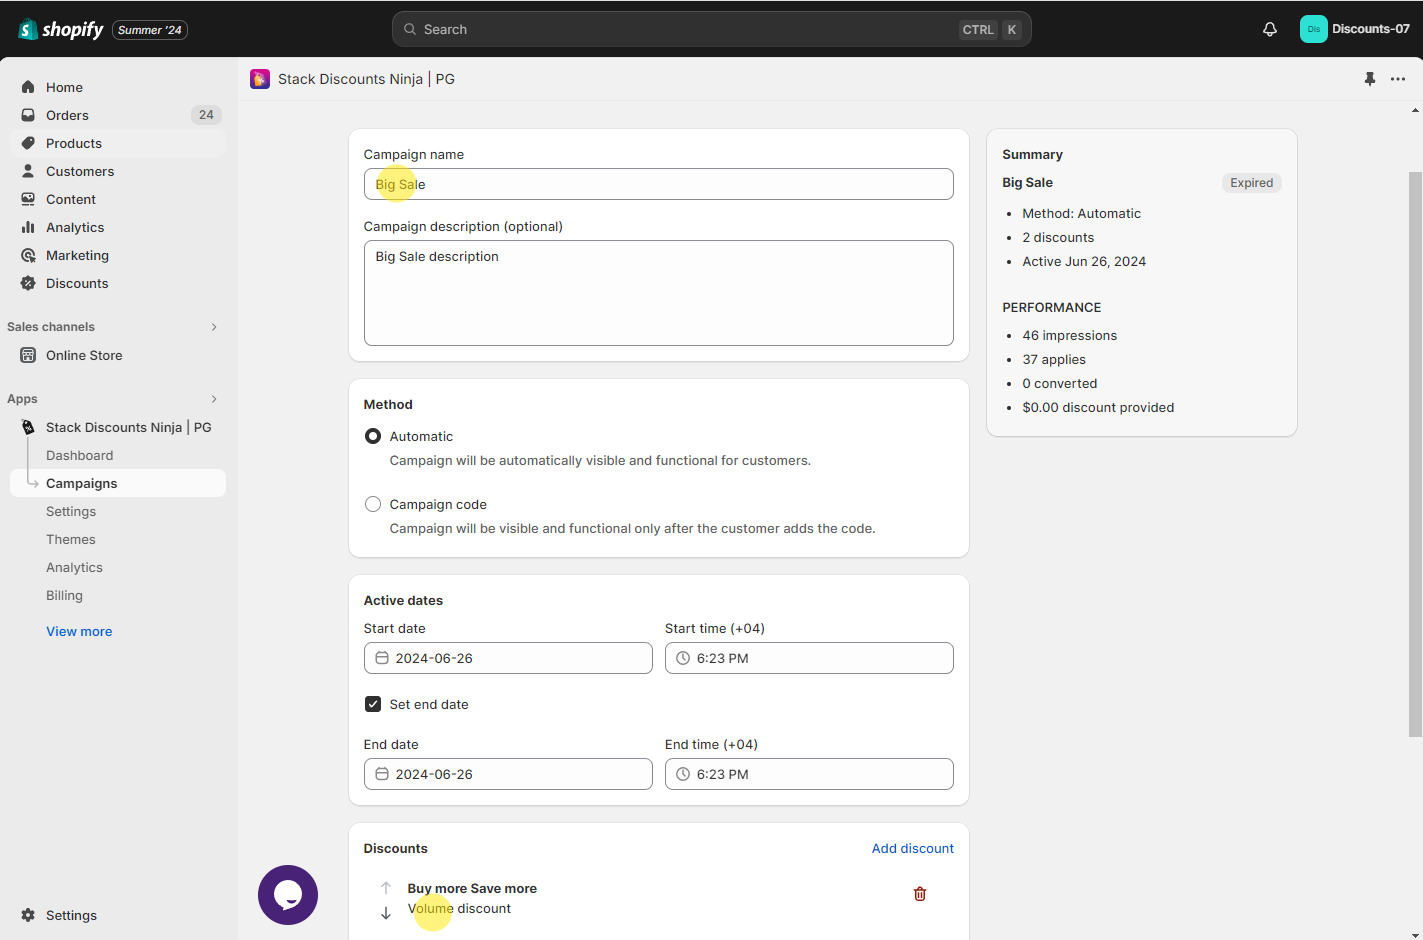Open the Start date picker field
Viewport: 1423px width, 940px height.
point(508,658)
